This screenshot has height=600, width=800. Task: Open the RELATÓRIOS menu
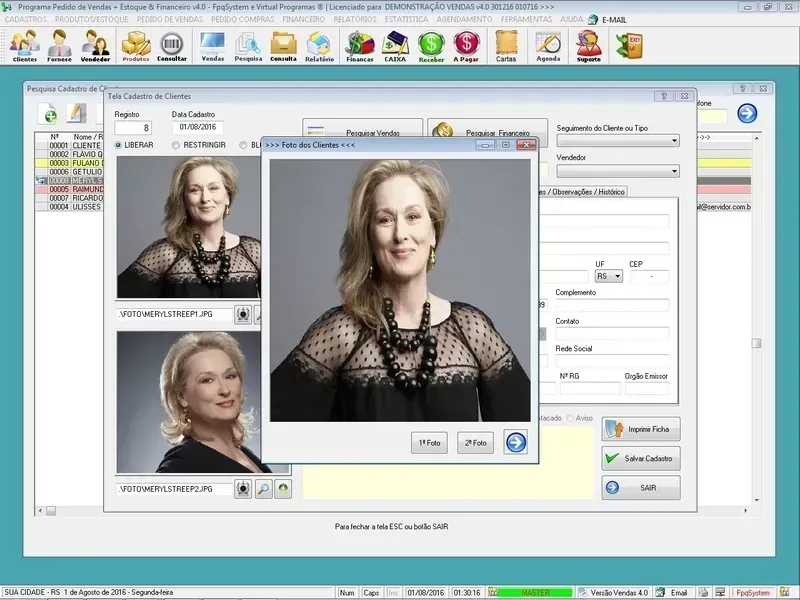coord(353,19)
